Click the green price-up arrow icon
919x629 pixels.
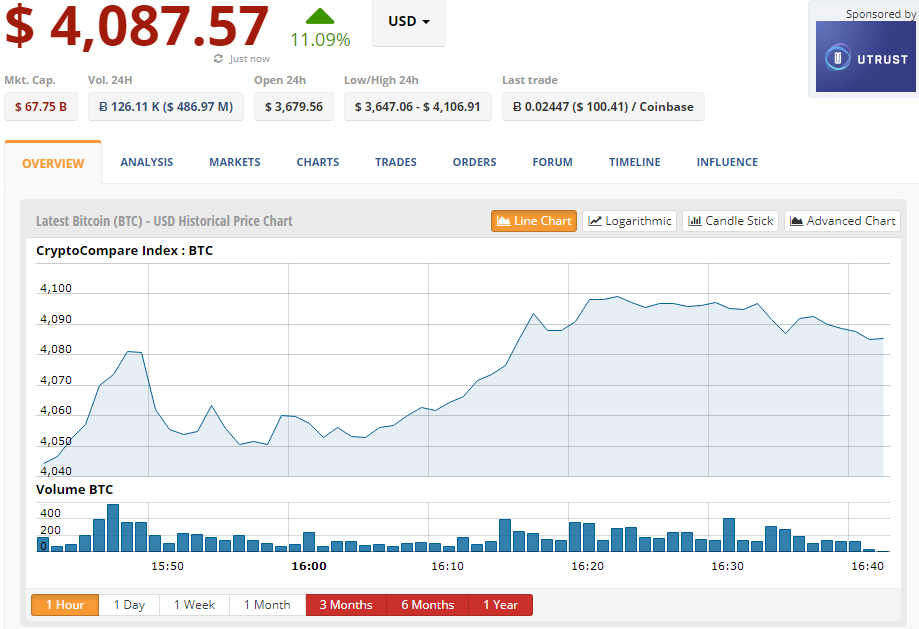click(x=320, y=16)
